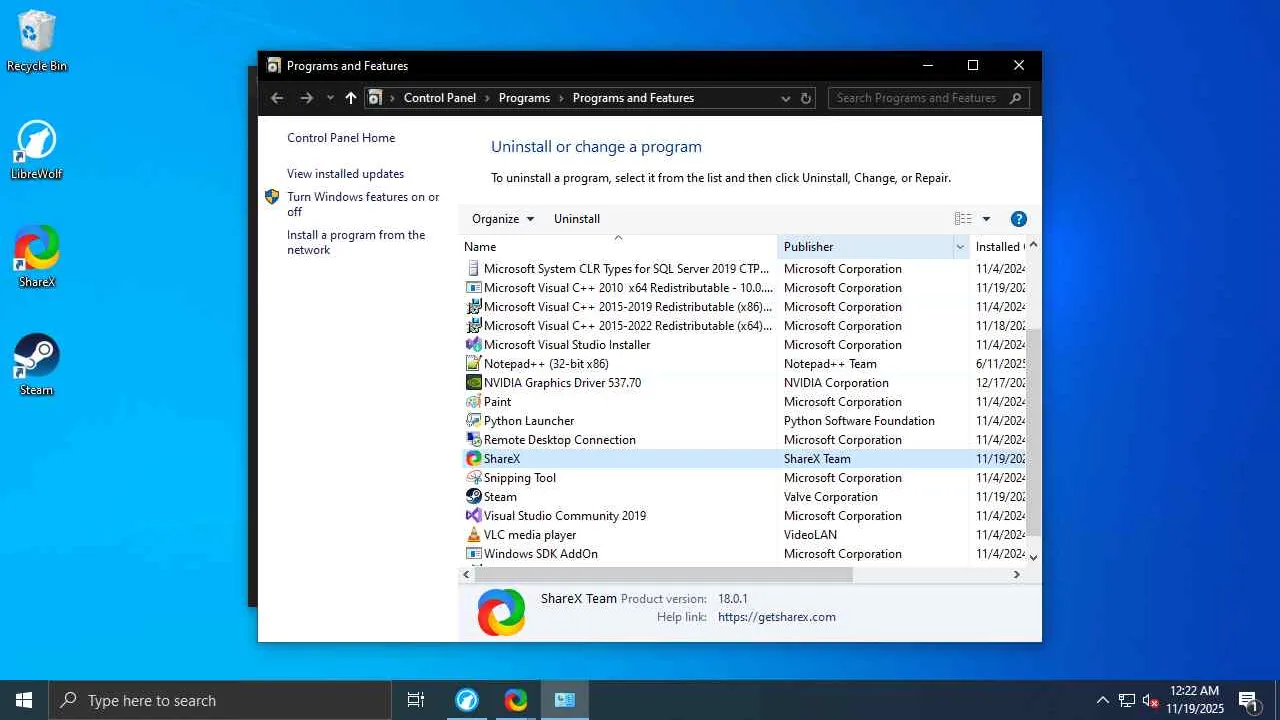
Task: Click the Python Launcher icon
Action: [474, 421]
